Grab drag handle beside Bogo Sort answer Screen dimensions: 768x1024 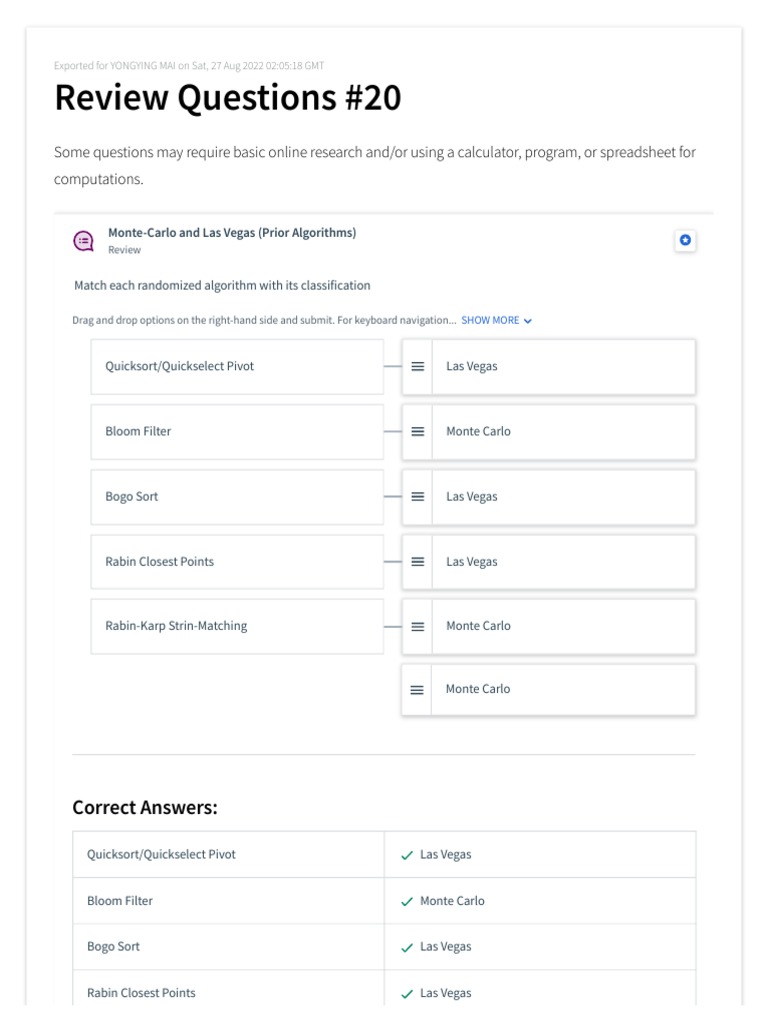coord(418,497)
